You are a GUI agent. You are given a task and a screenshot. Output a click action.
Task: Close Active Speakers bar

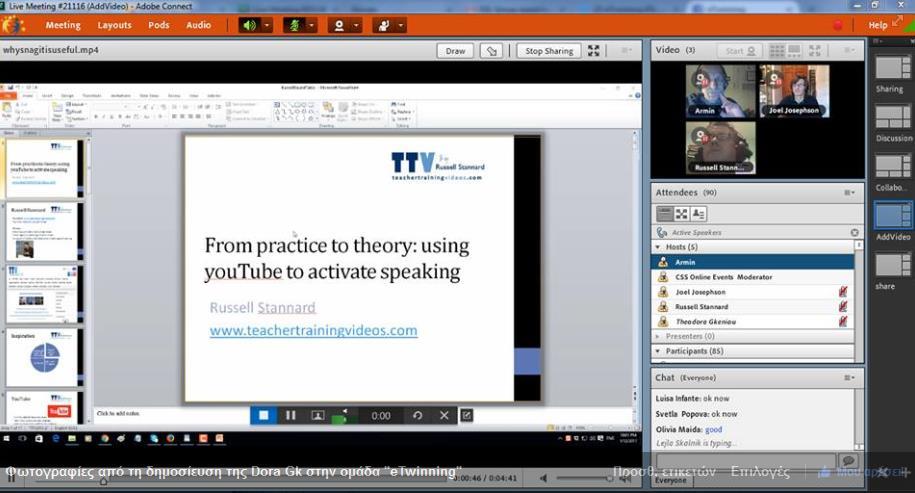(854, 232)
